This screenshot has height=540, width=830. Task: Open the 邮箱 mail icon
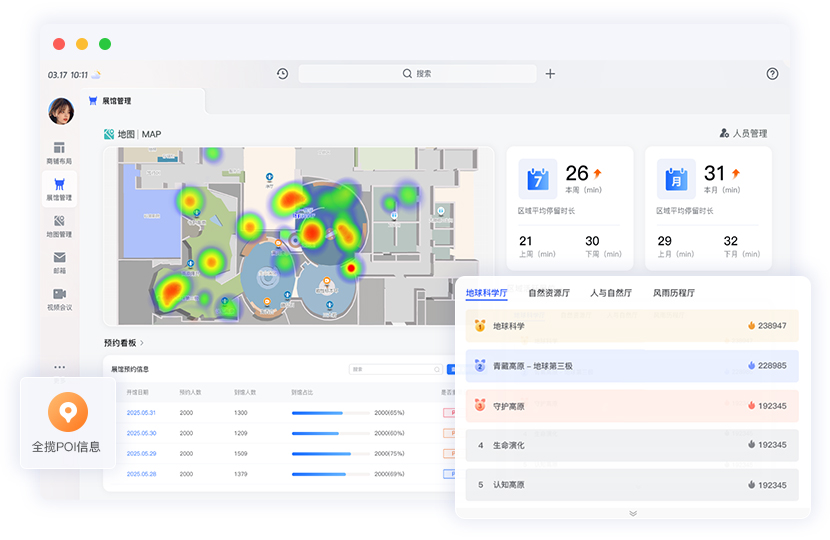coord(59,262)
